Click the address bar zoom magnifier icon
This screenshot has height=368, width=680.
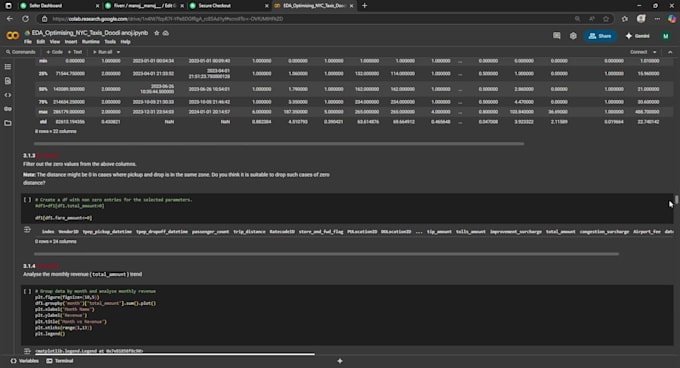577,19
